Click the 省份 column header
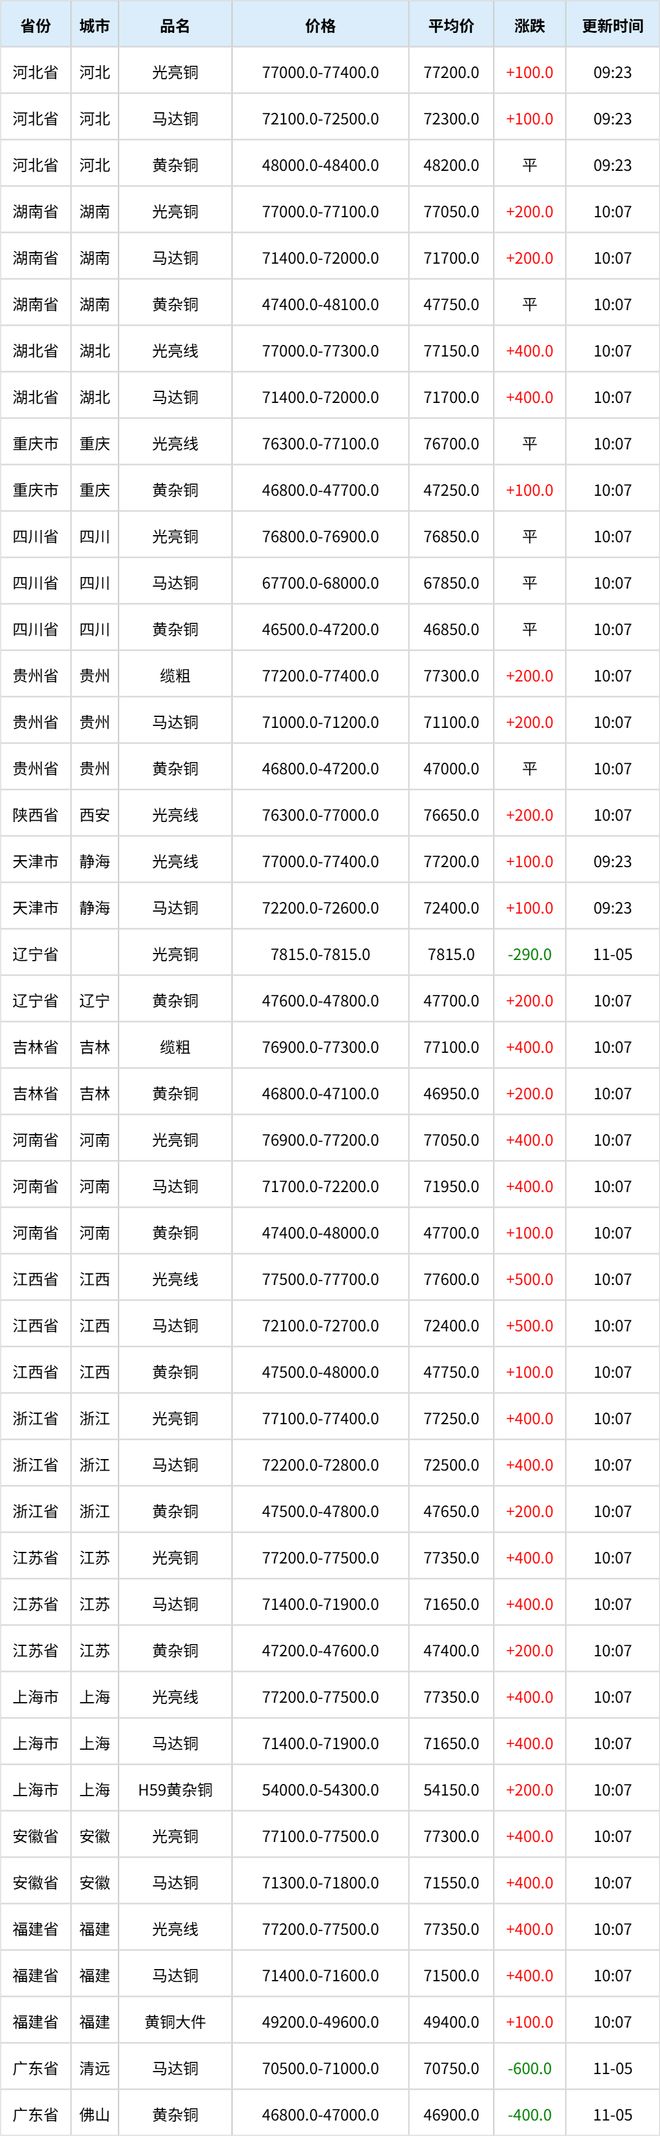This screenshot has height=2136, width=660. coord(36,26)
